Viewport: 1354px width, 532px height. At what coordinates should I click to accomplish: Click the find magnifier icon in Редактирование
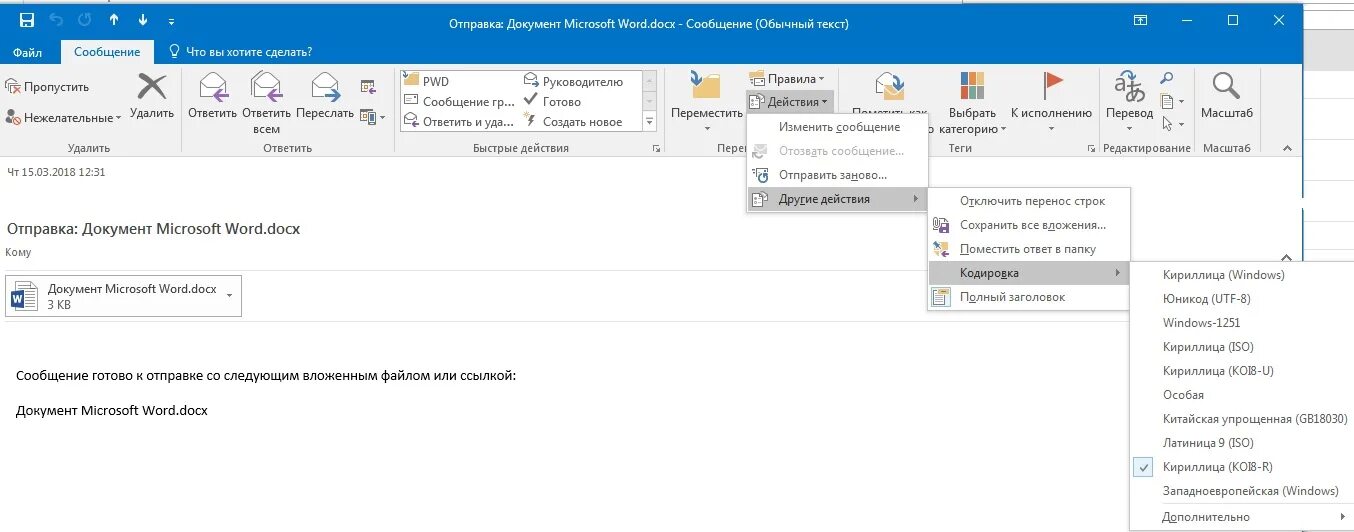click(x=1166, y=78)
